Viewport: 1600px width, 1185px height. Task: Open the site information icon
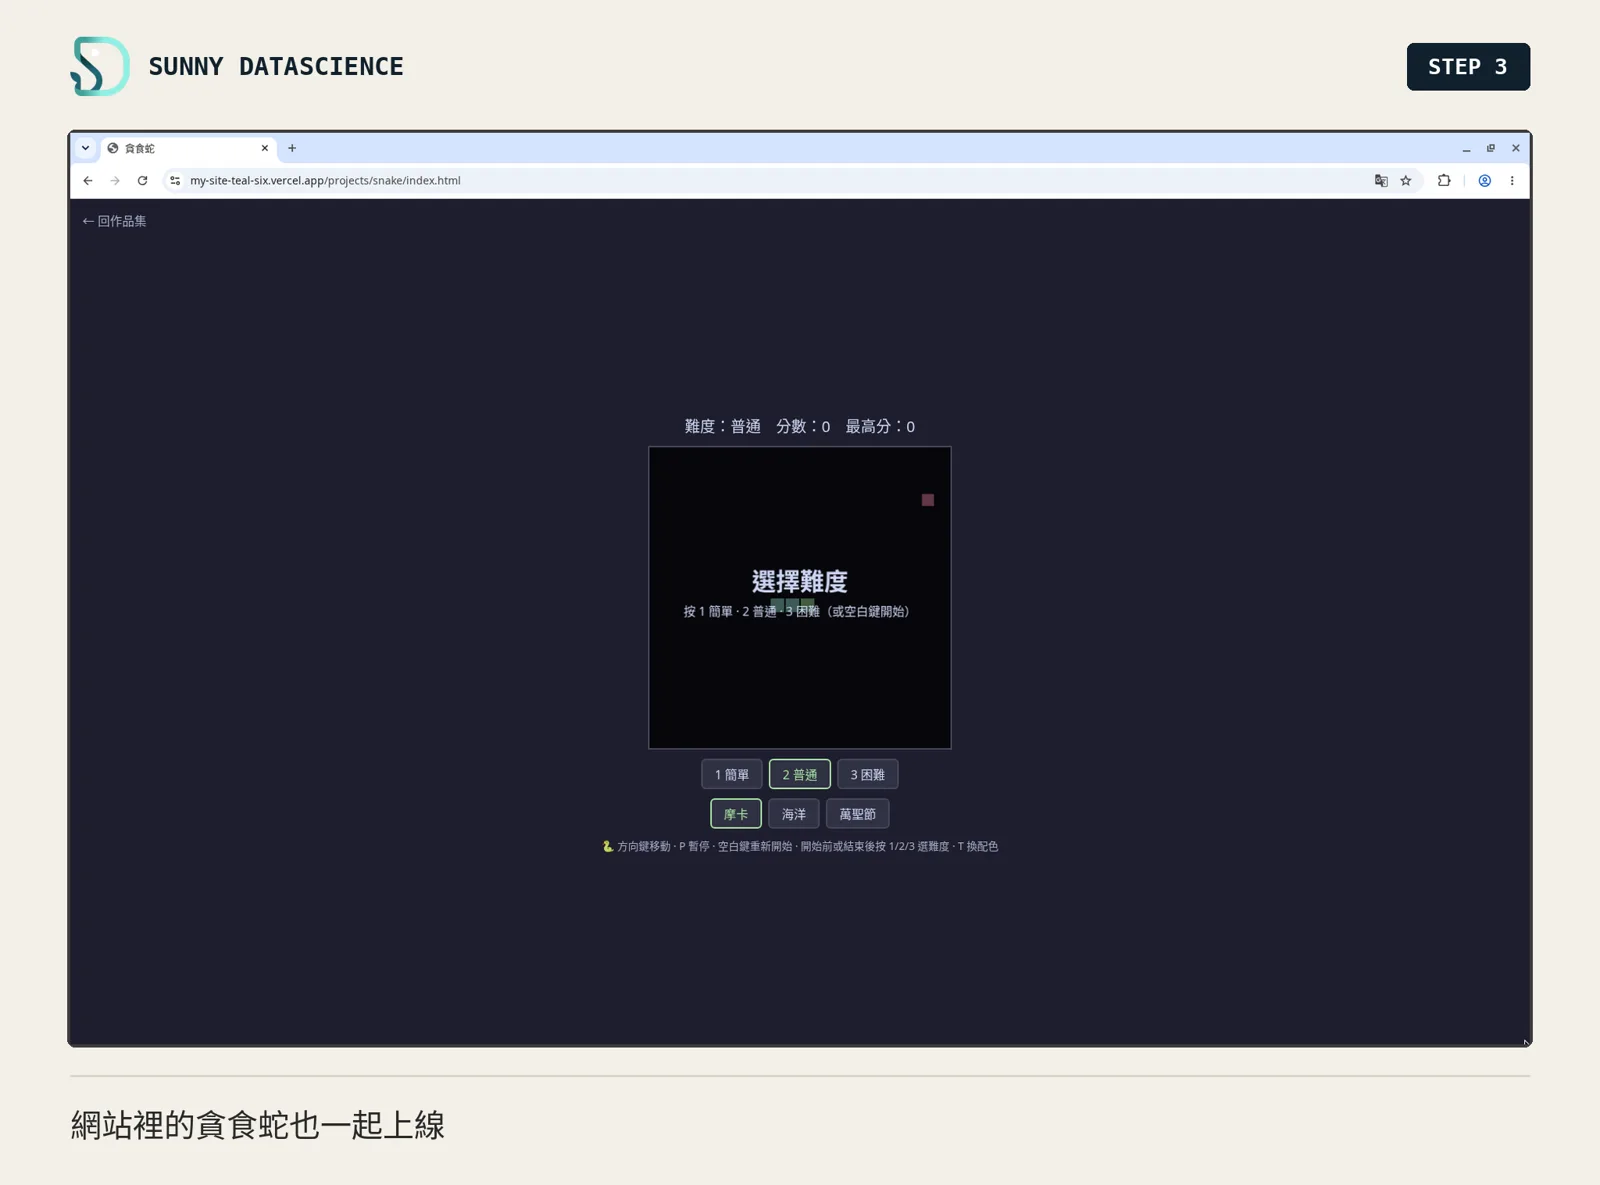pyautogui.click(x=175, y=181)
